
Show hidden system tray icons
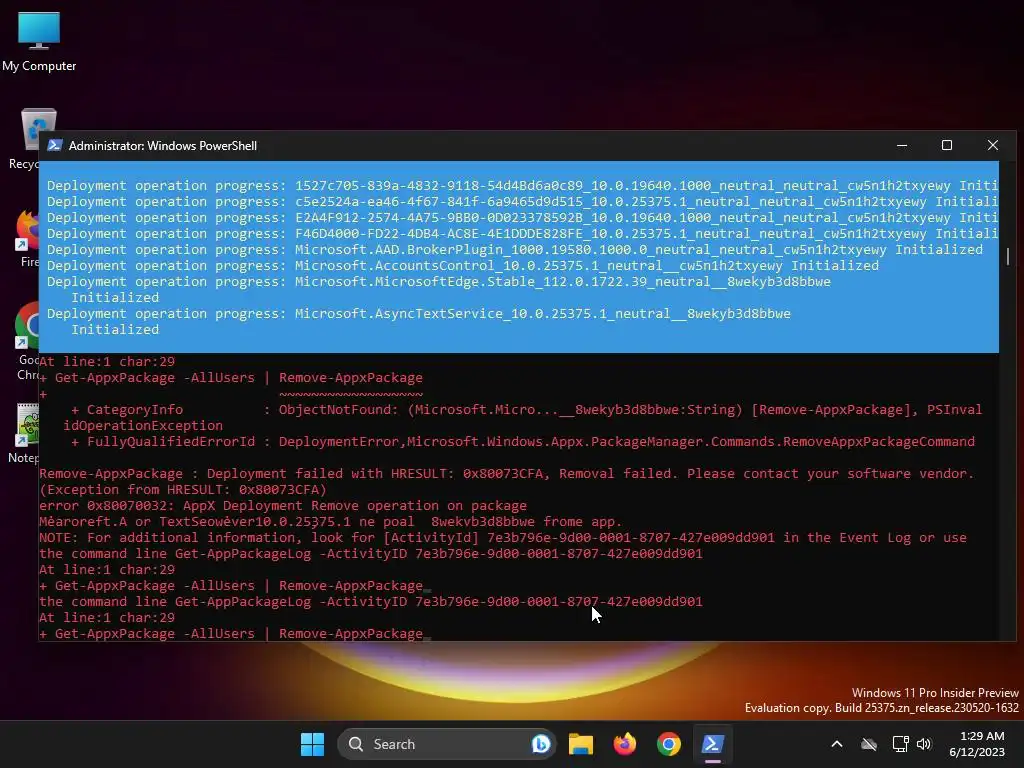click(837, 744)
